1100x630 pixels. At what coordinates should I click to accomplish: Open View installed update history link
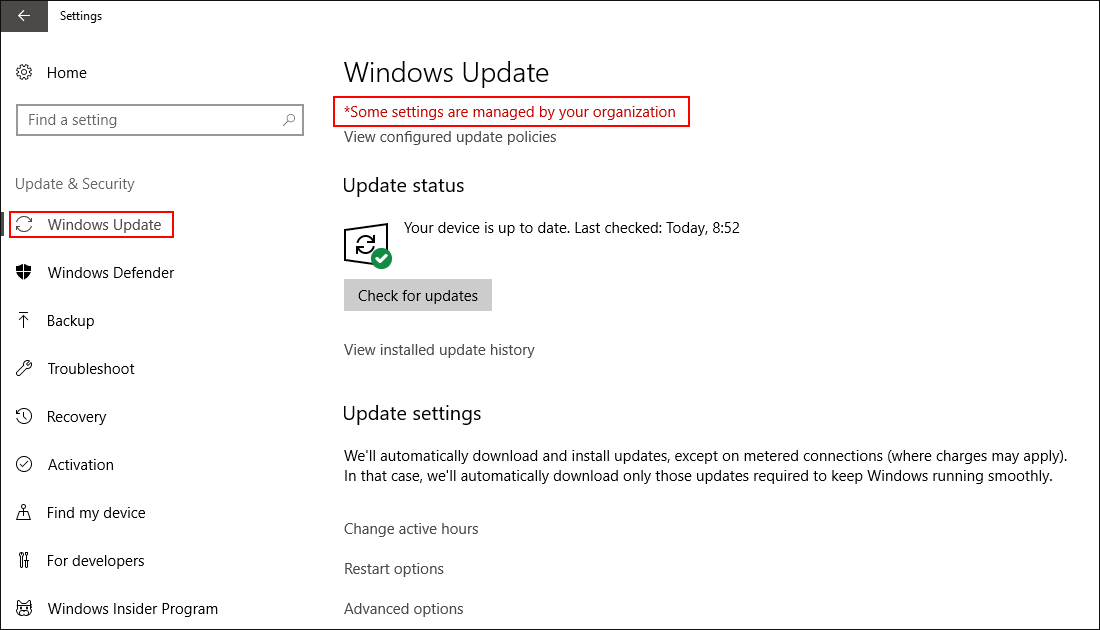[439, 349]
